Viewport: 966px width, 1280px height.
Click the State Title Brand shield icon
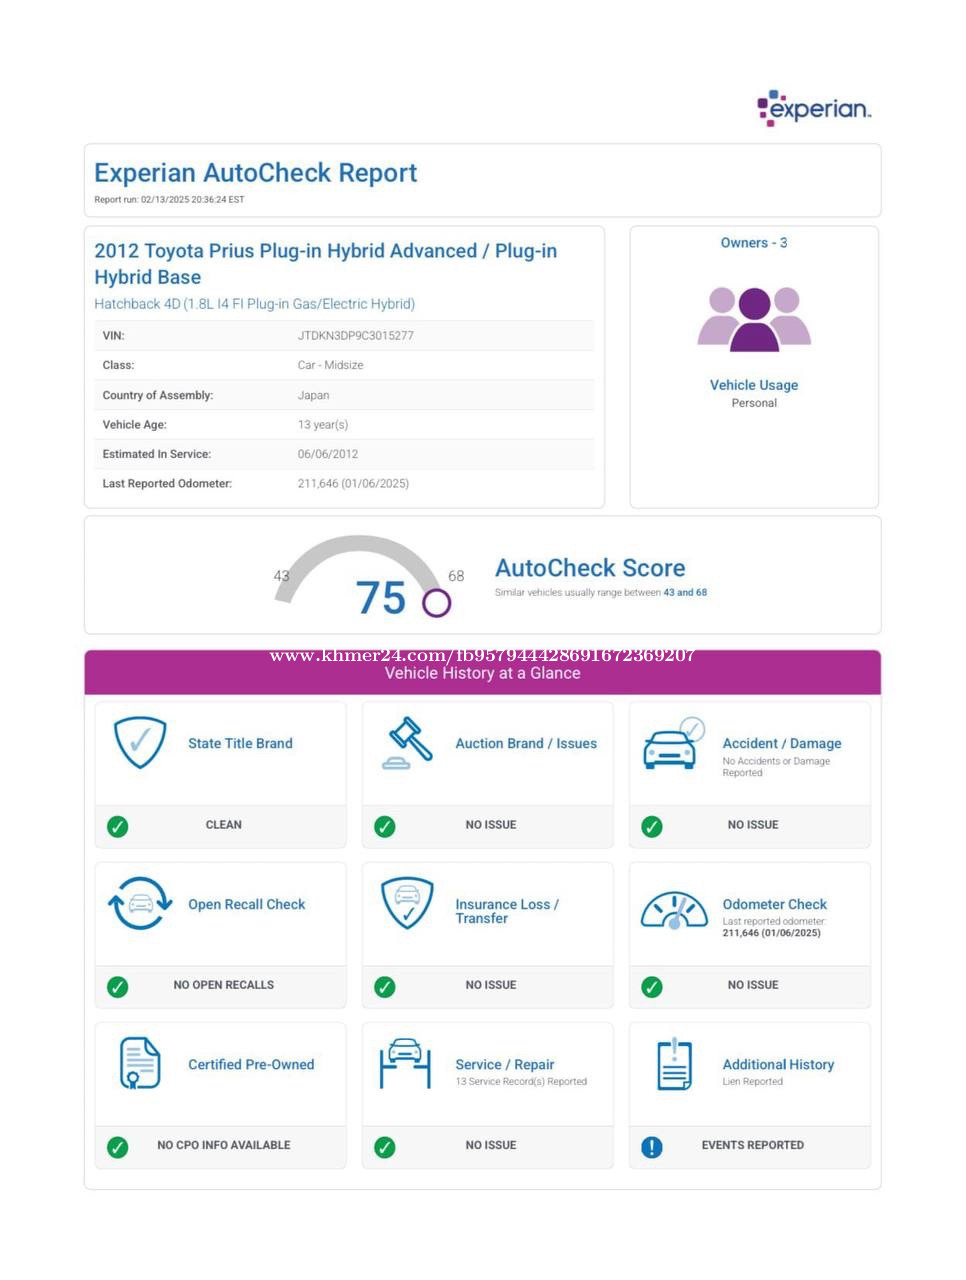point(140,742)
